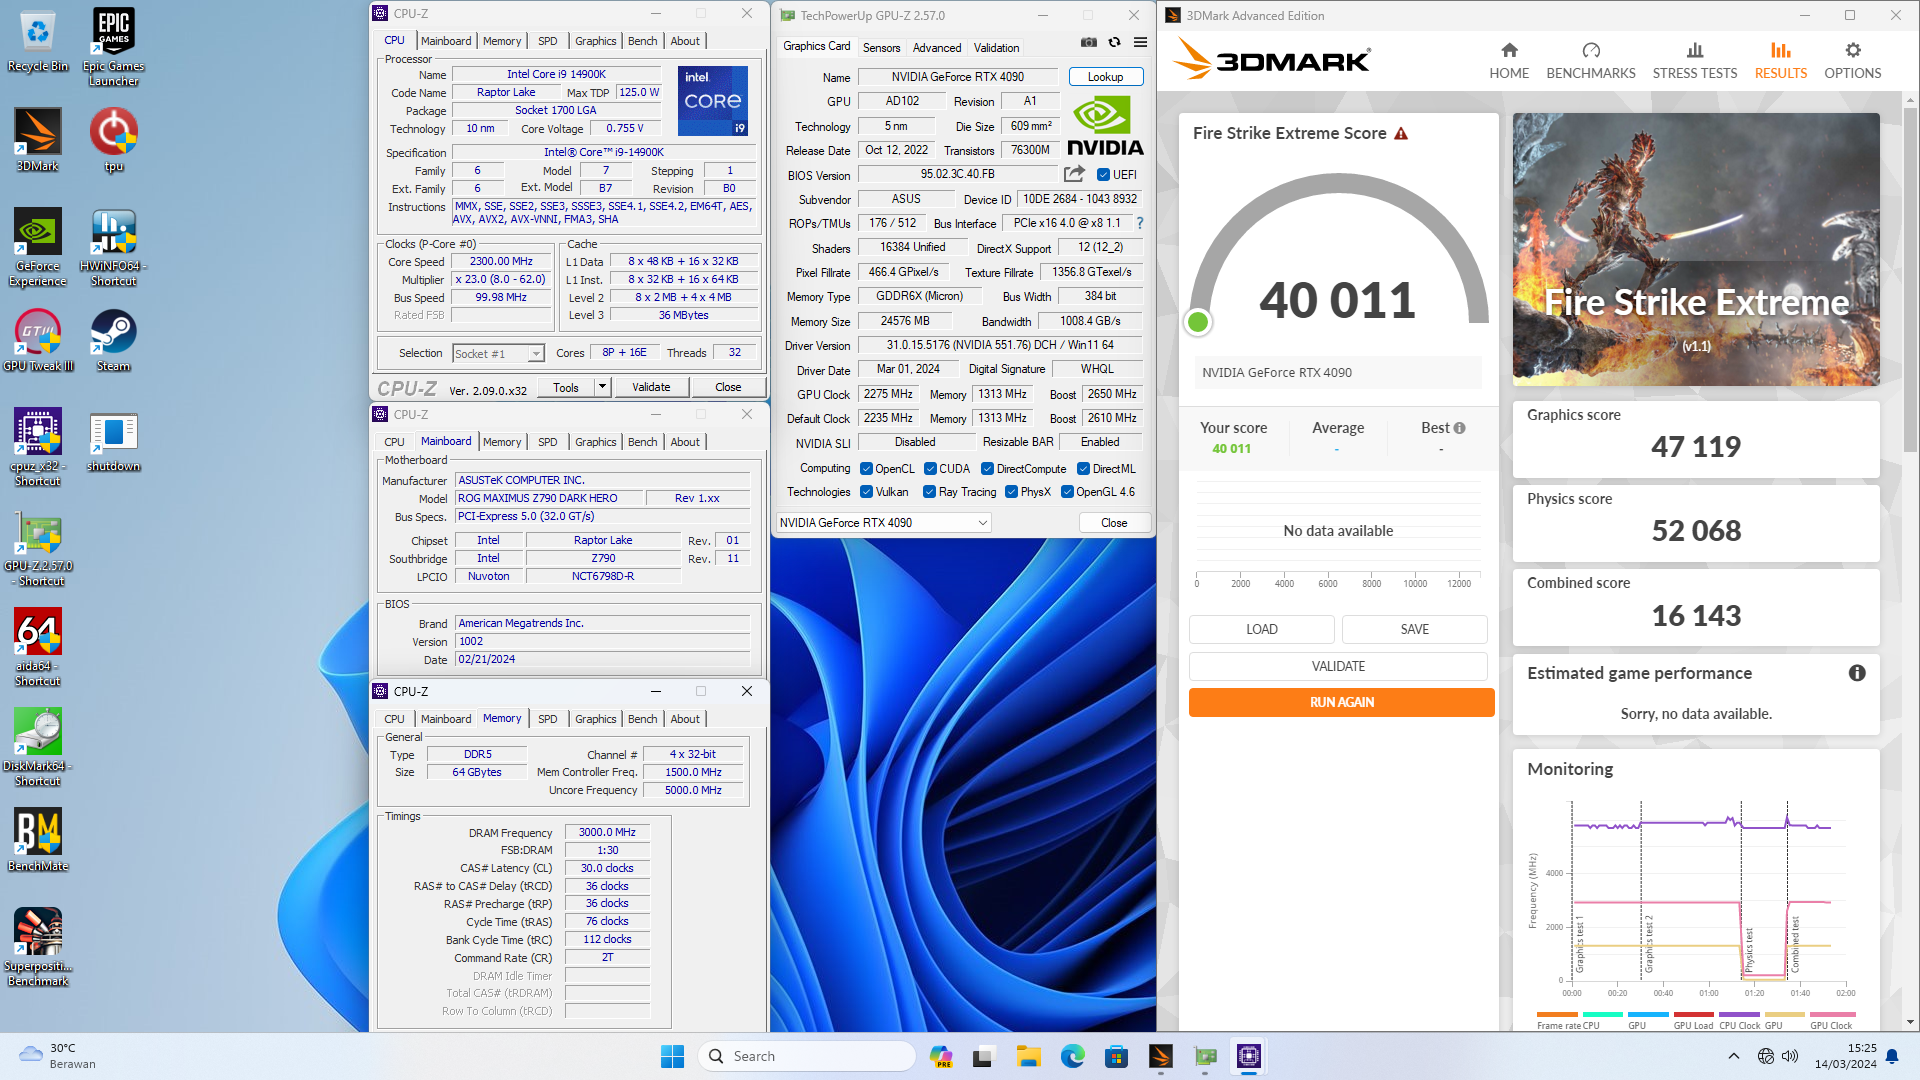The image size is (1920, 1080).
Task: Launch Epic Games Launcher from desktop
Action: [x=113, y=47]
